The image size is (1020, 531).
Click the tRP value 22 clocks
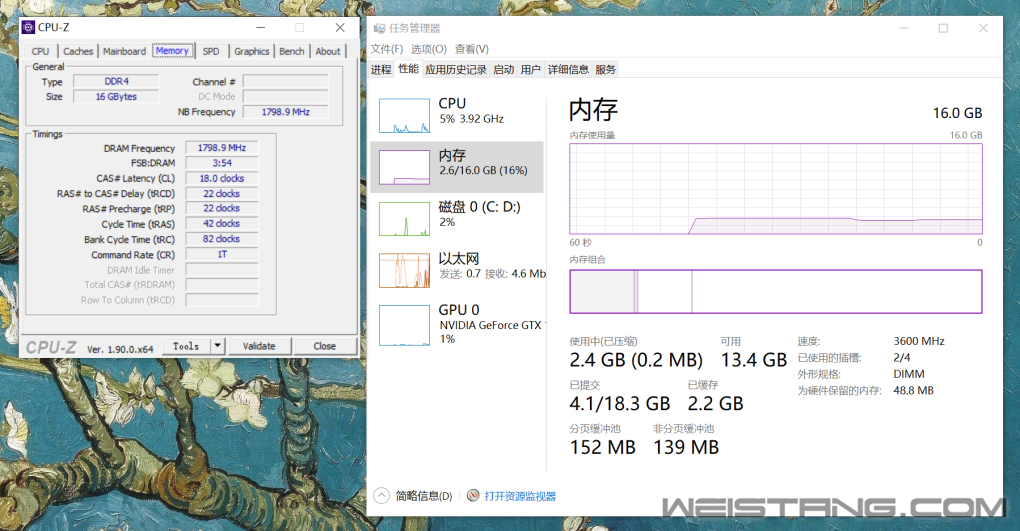222,208
